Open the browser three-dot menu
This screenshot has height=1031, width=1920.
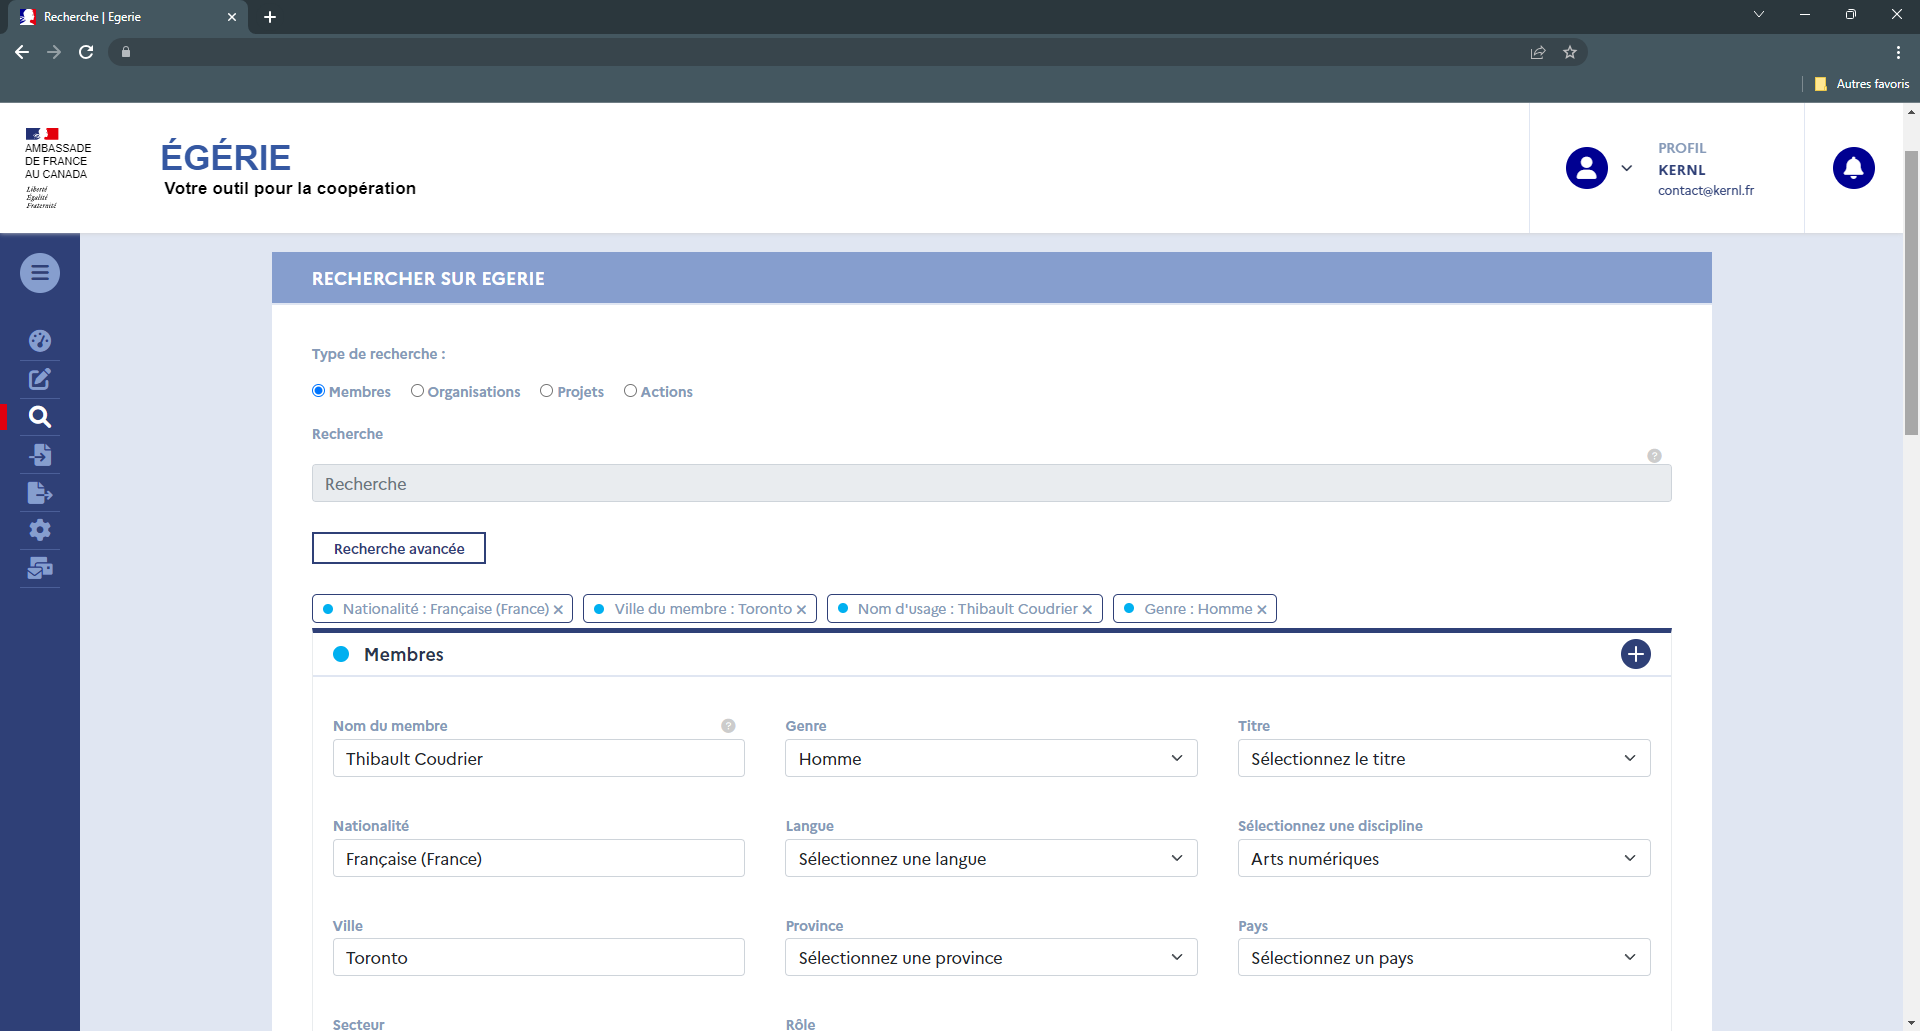pos(1898,52)
